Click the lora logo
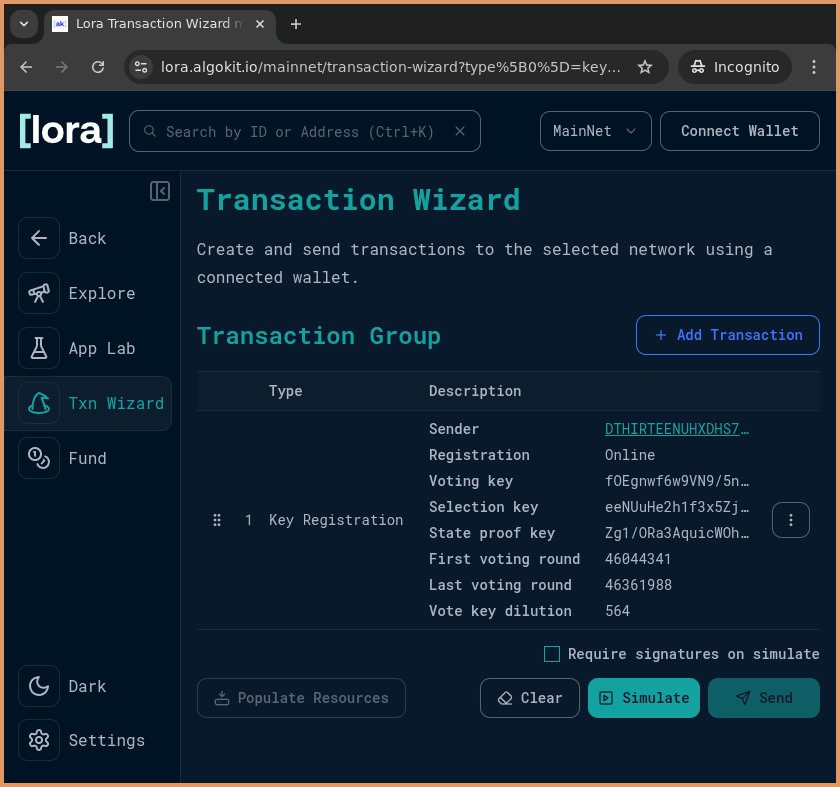Screen dimensions: 840x787 point(66,131)
